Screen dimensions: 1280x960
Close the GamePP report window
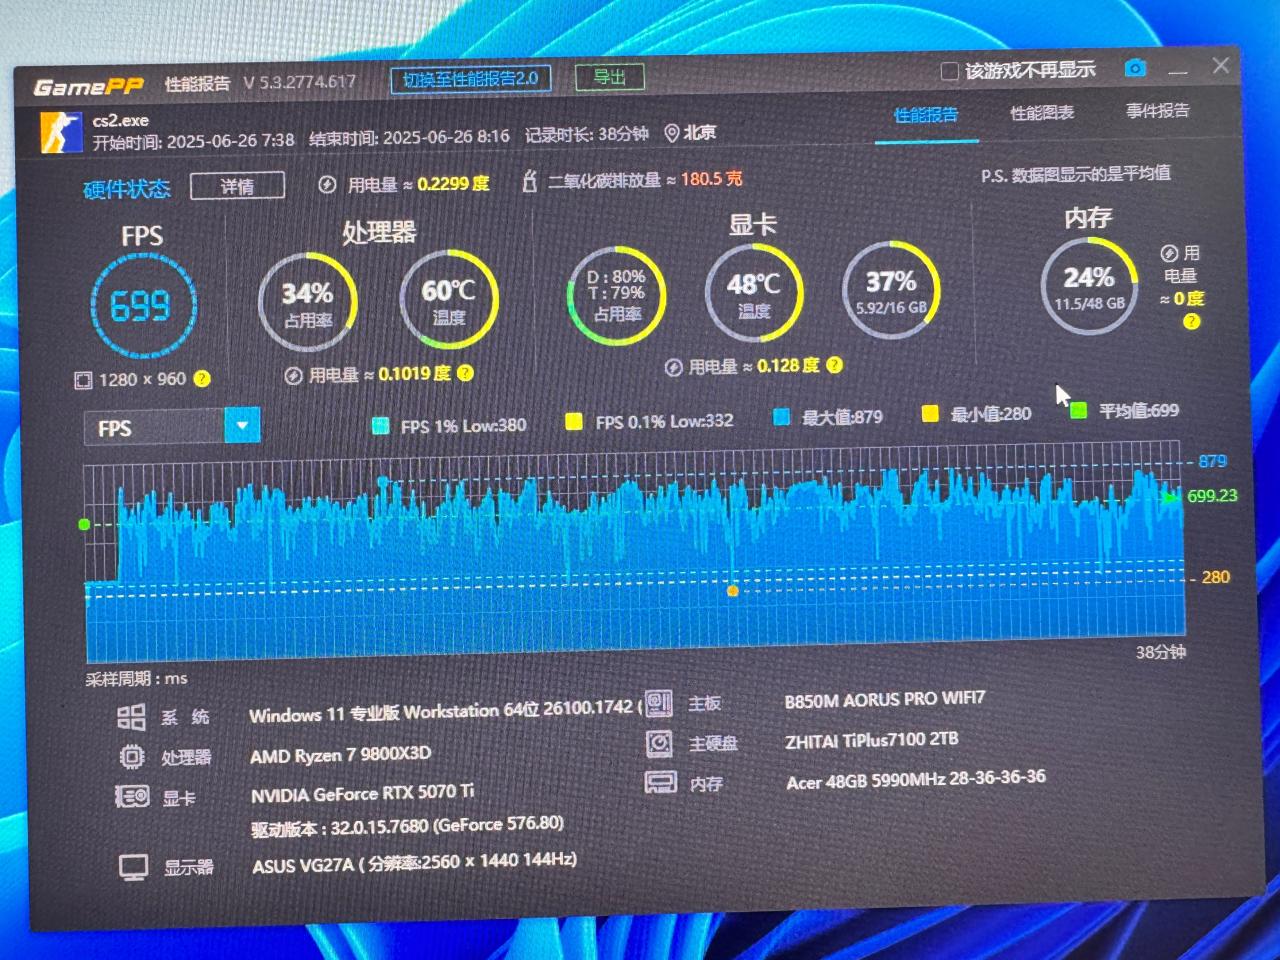pyautogui.click(x=1221, y=66)
